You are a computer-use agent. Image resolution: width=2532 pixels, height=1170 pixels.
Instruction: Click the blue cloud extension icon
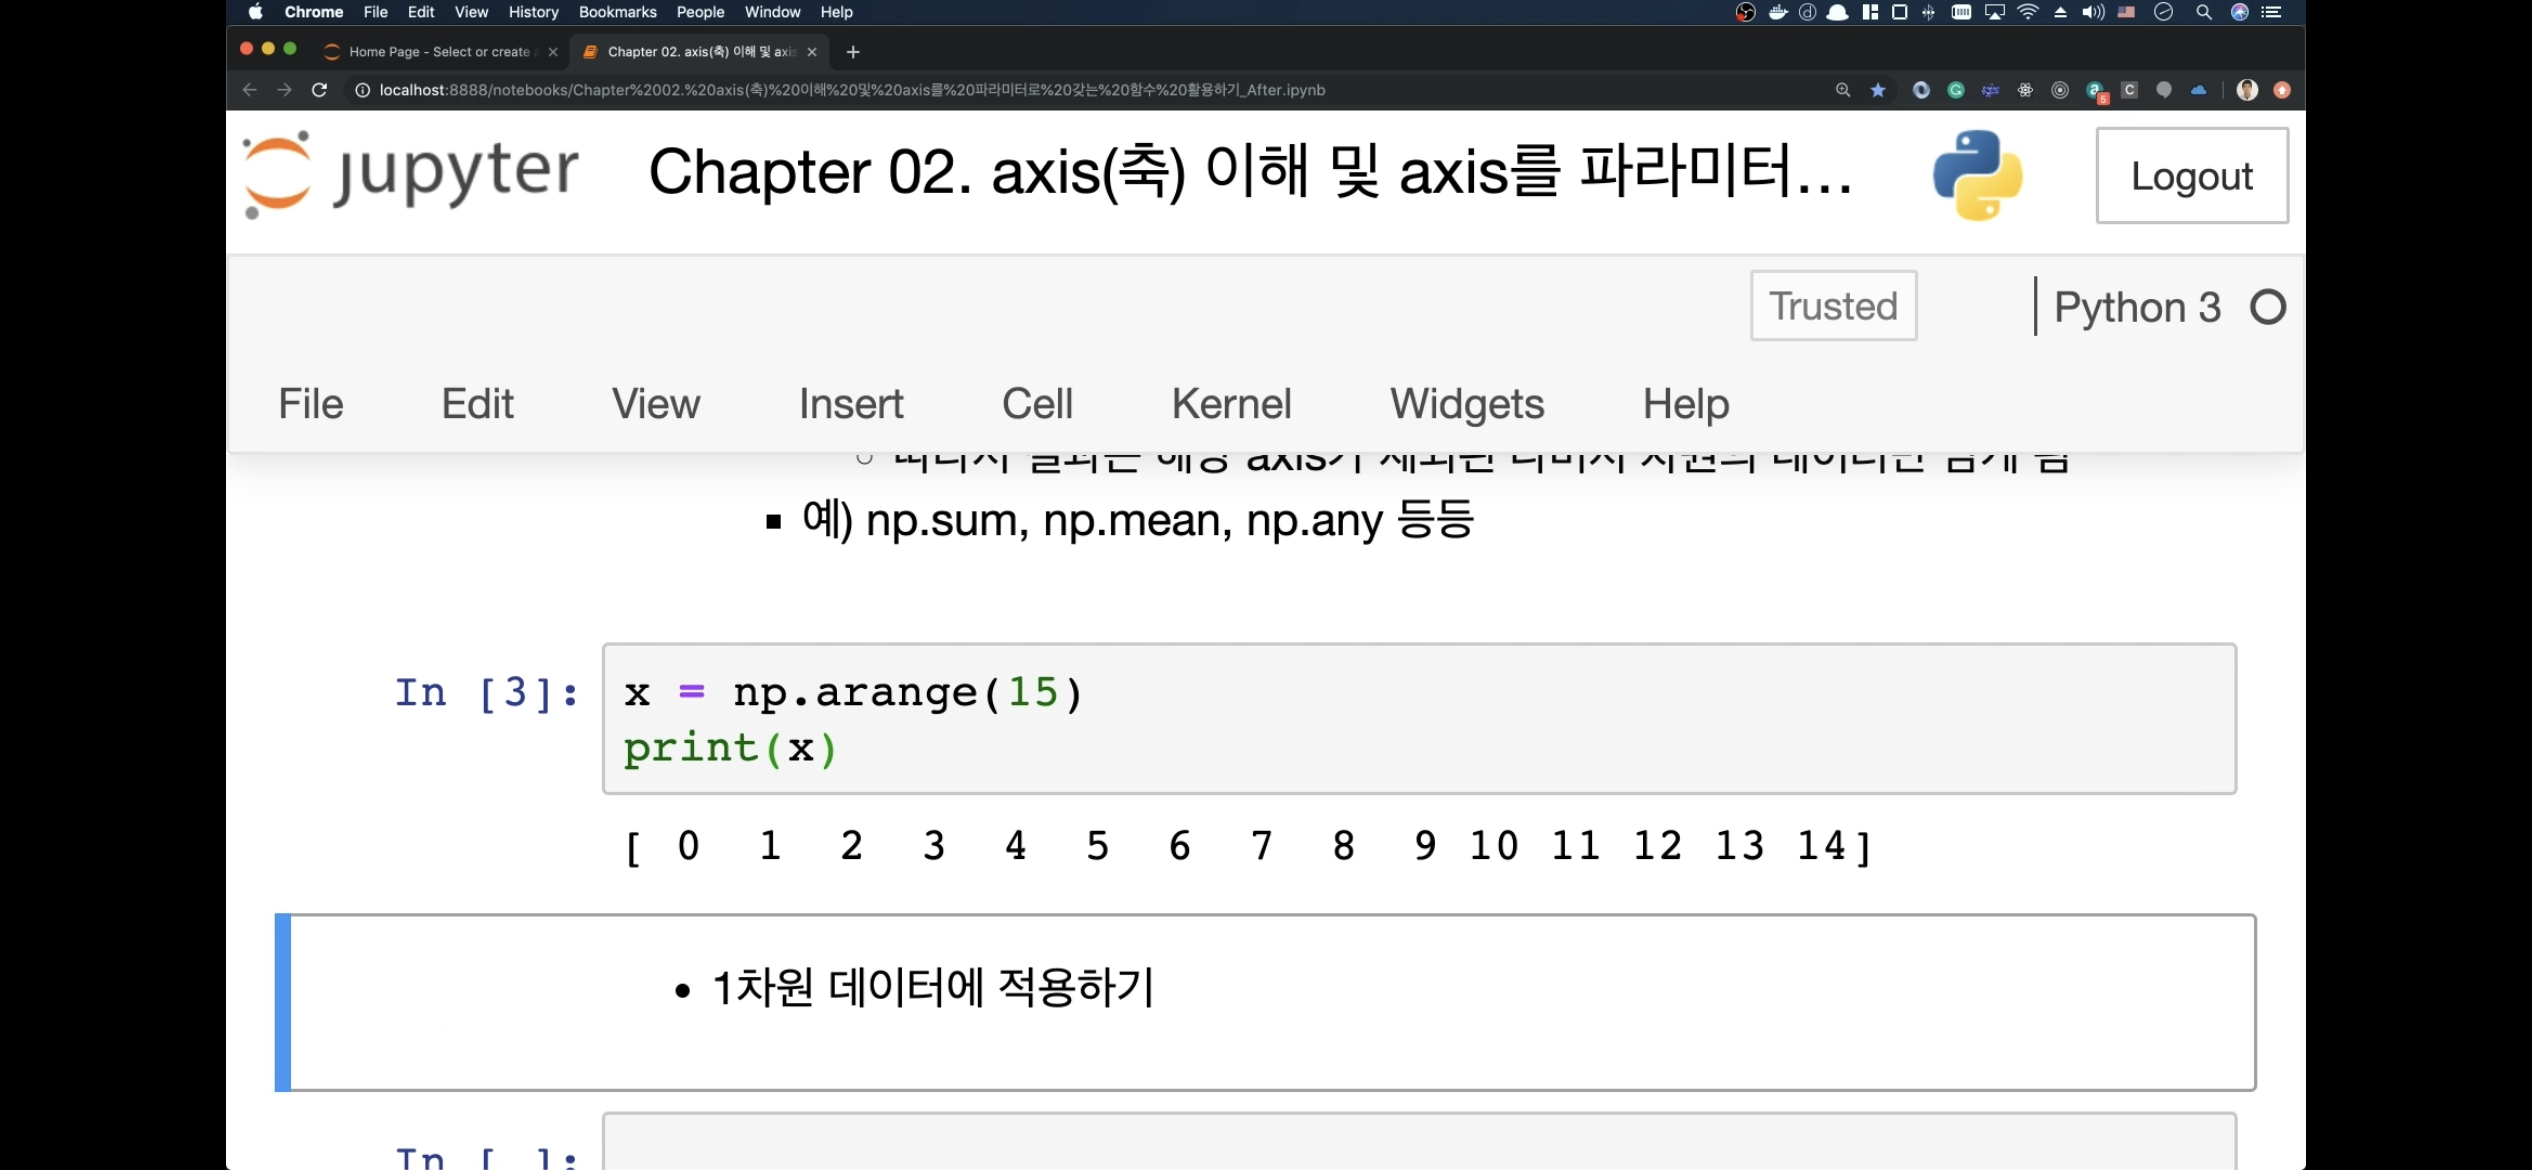2198,90
